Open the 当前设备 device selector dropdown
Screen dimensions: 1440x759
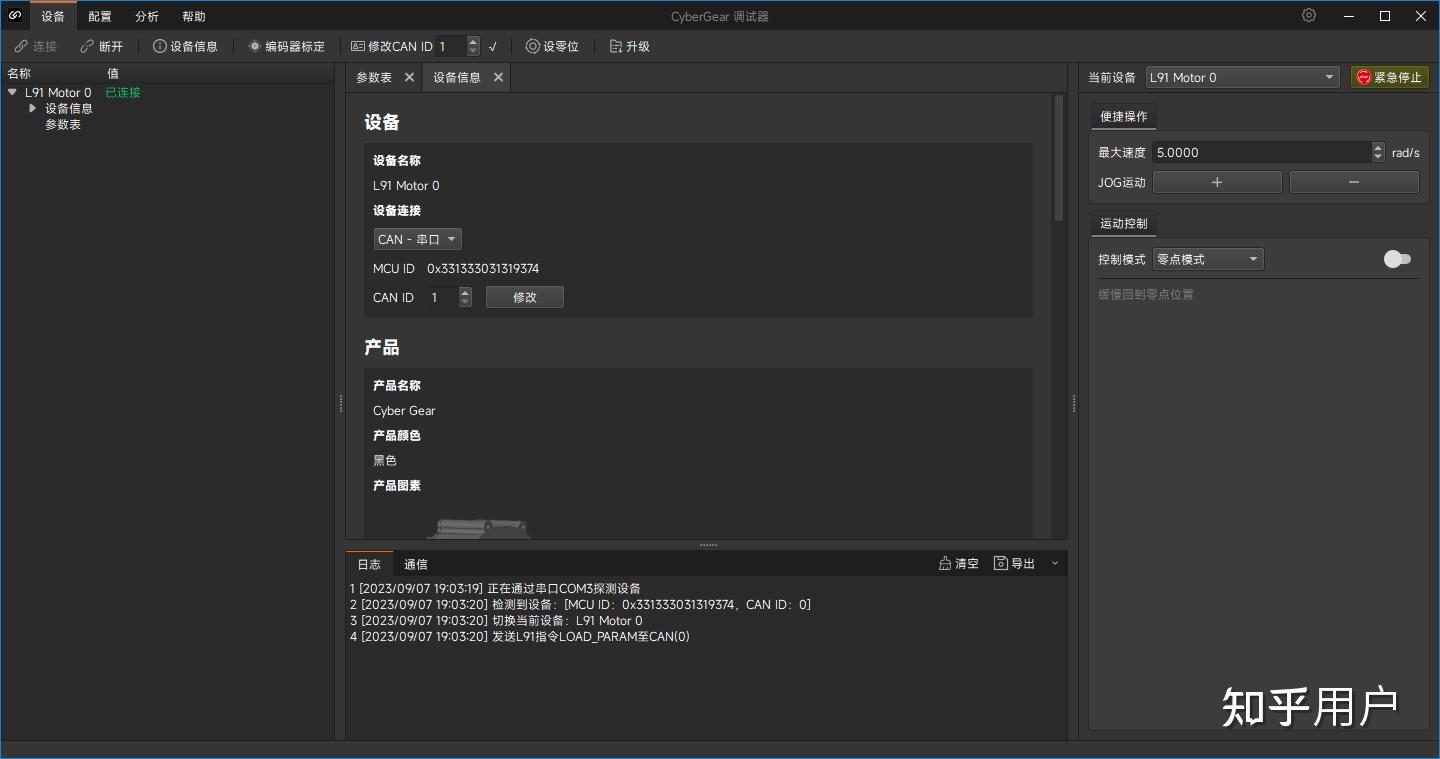coord(1241,76)
